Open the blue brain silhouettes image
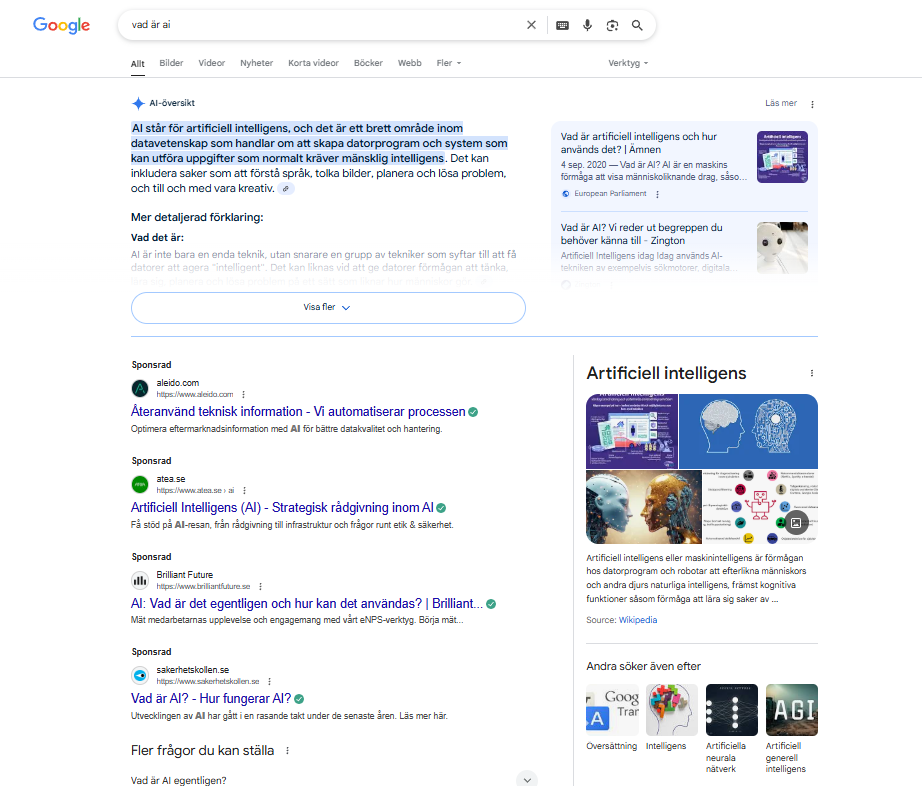This screenshot has width=922, height=786. coord(749,431)
